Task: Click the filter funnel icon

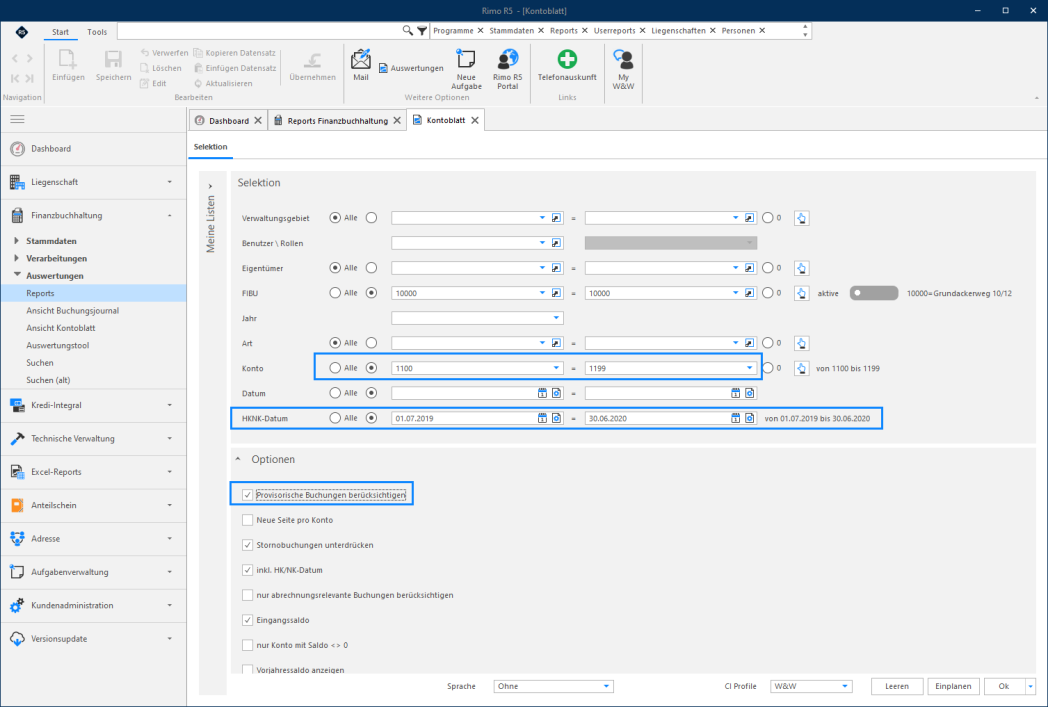Action: pyautogui.click(x=422, y=31)
